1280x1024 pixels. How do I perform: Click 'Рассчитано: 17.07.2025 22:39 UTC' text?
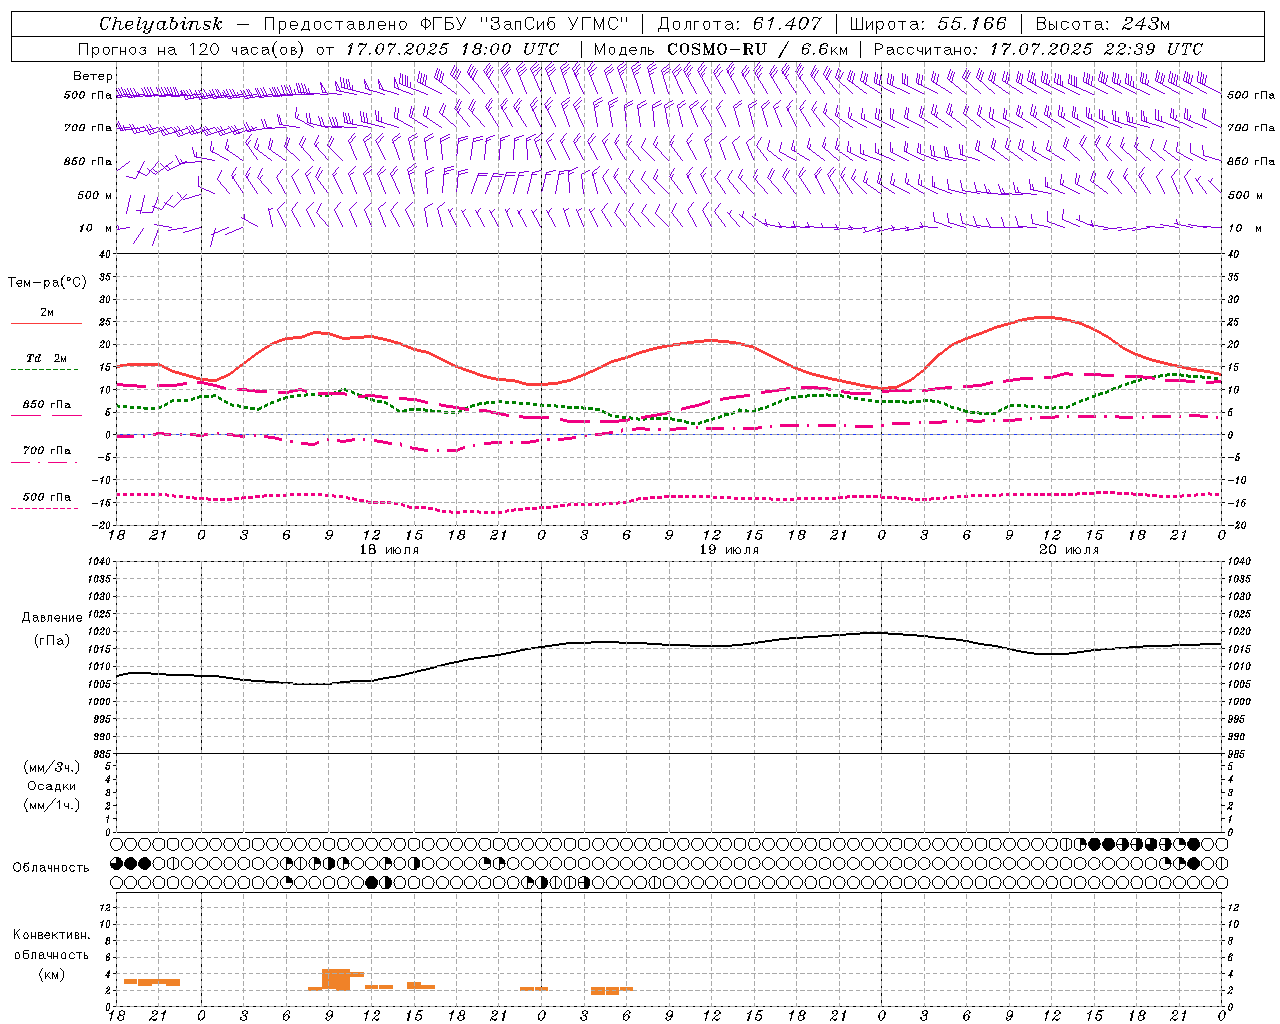coord(1038,49)
